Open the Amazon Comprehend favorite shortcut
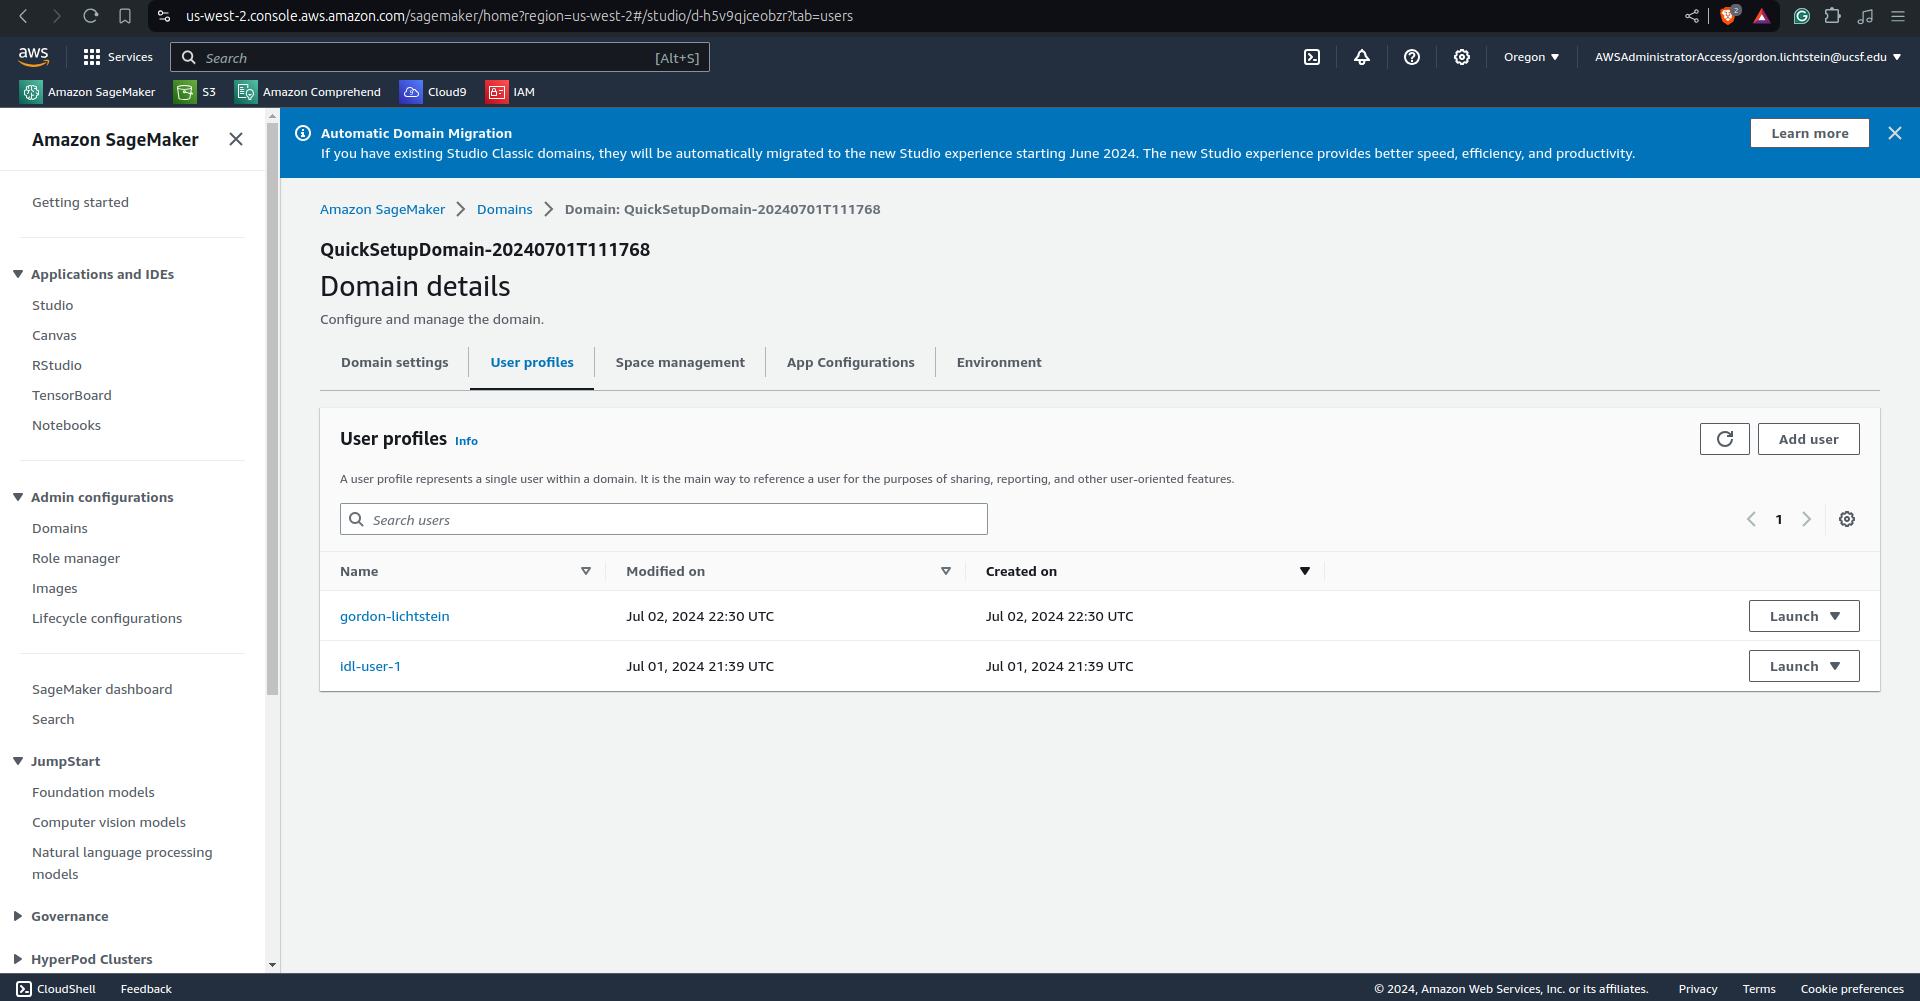Viewport: 1920px width, 1001px height. point(308,92)
